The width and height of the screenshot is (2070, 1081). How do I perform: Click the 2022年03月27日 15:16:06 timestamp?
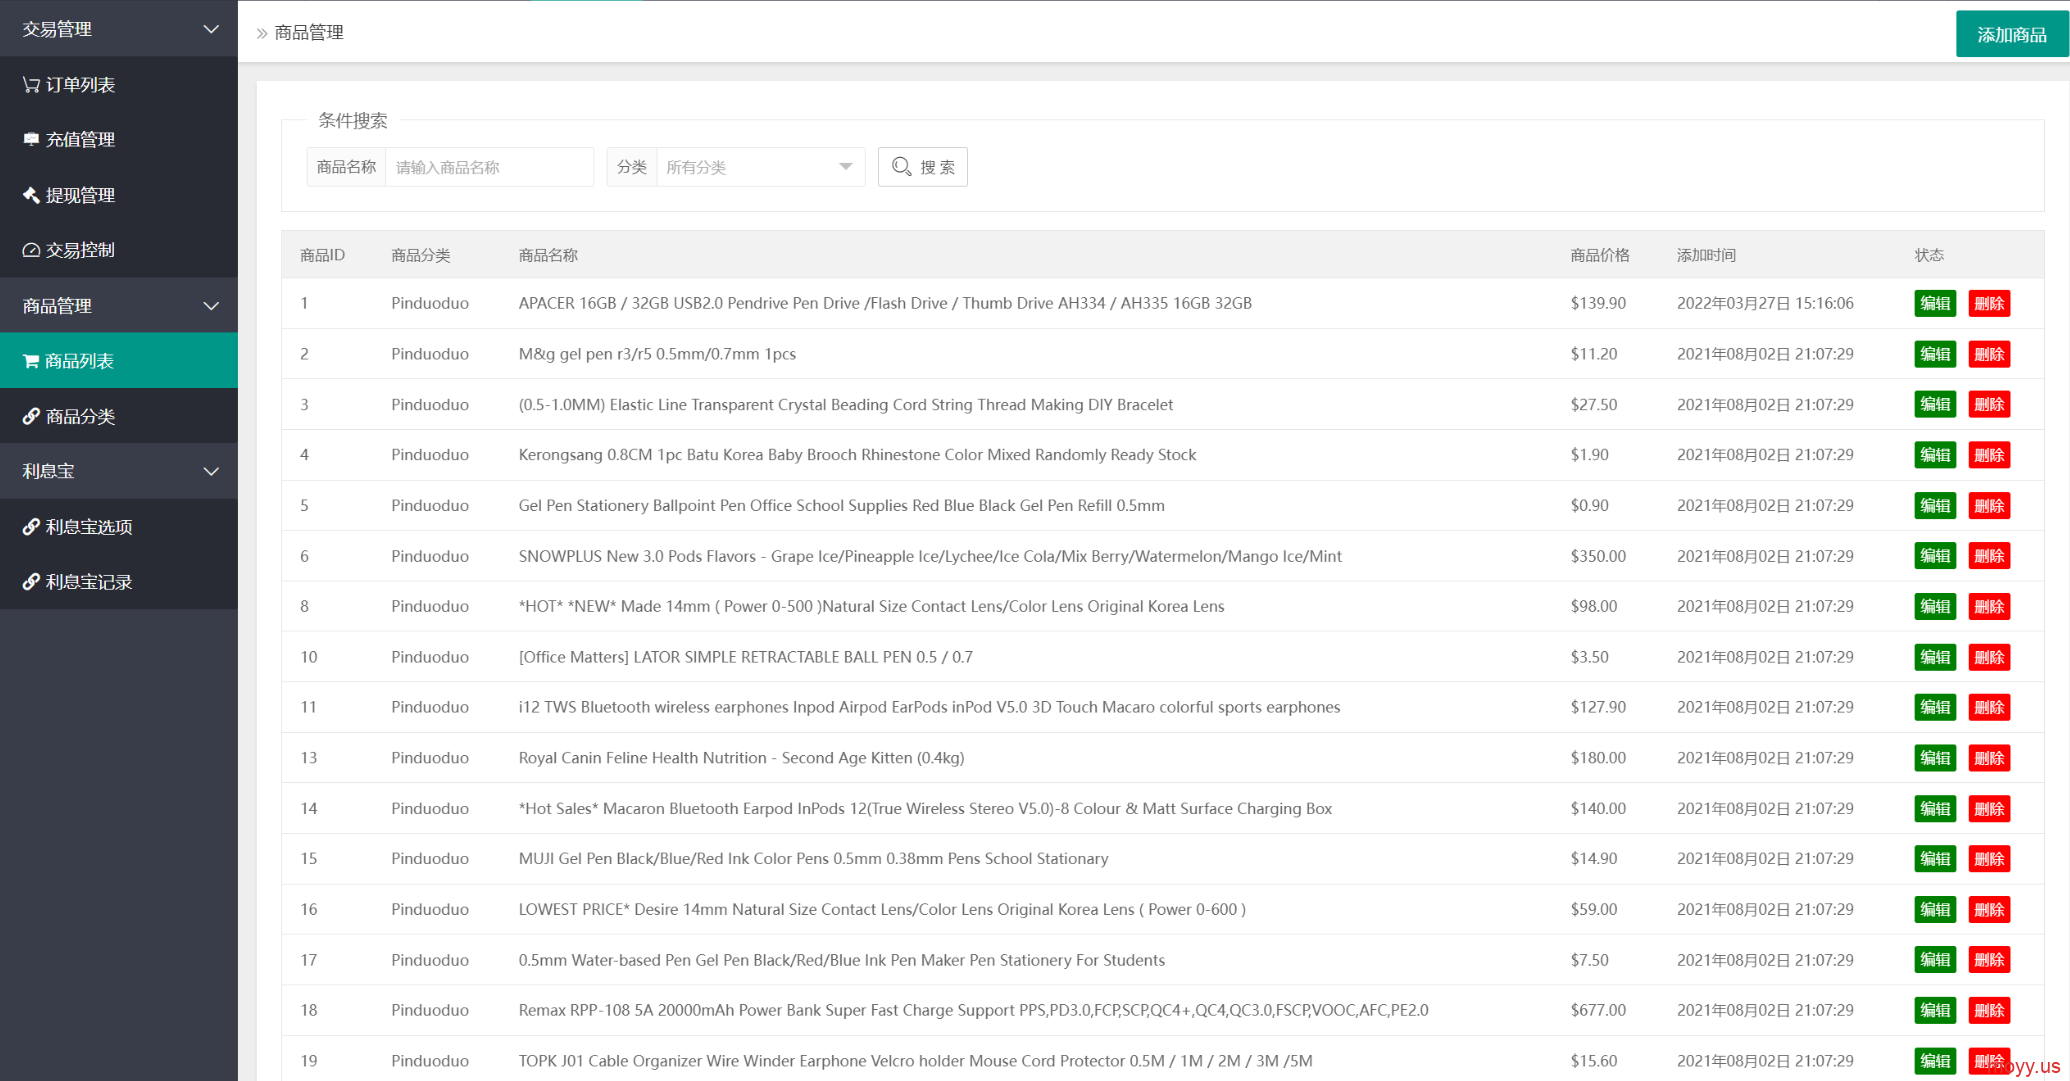[1765, 303]
